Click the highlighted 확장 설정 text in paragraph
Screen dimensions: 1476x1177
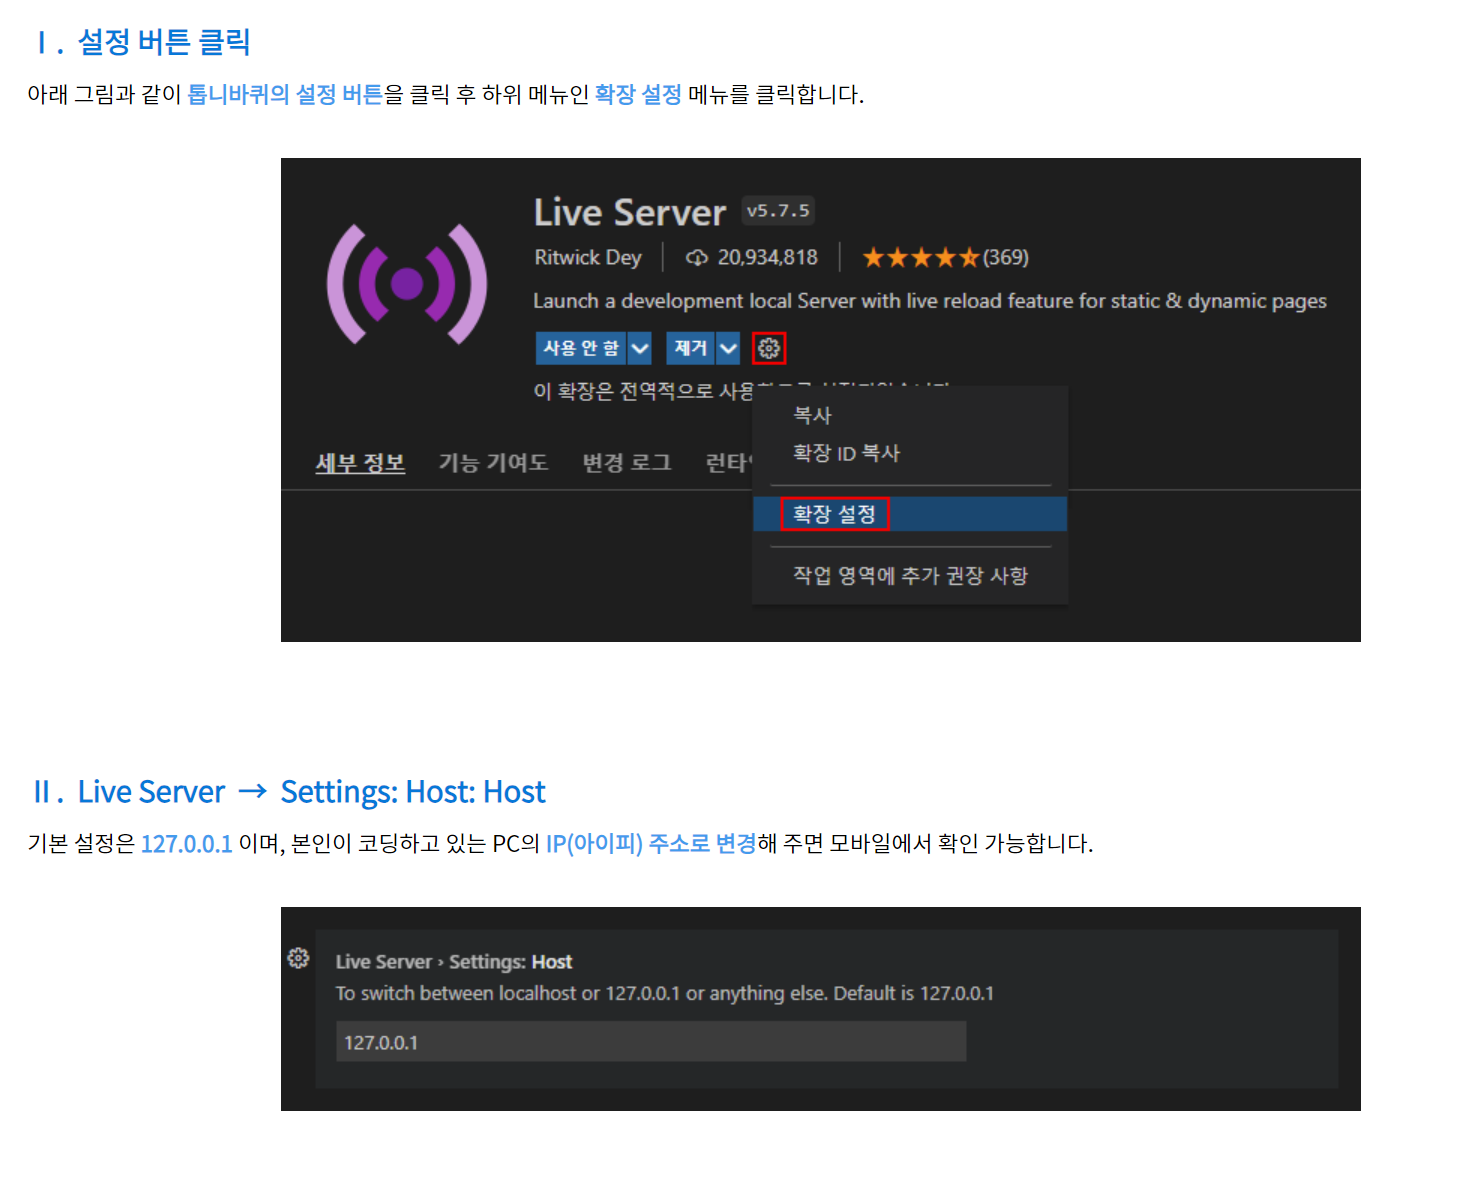pyautogui.click(x=638, y=95)
